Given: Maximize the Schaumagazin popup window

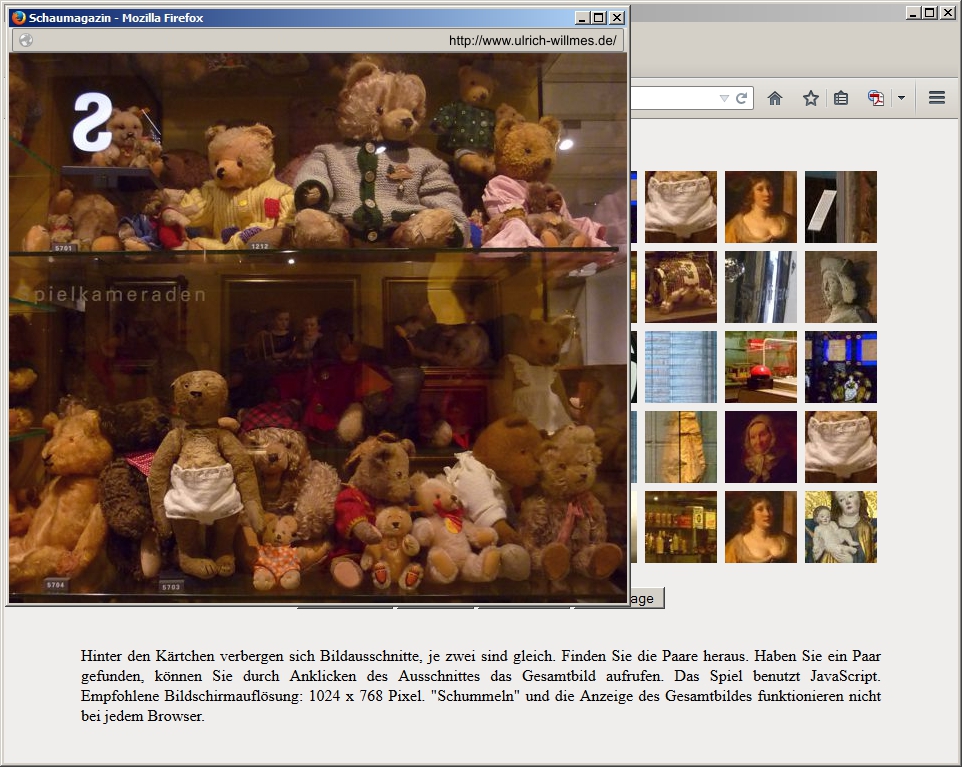Looking at the screenshot, I should point(599,17).
